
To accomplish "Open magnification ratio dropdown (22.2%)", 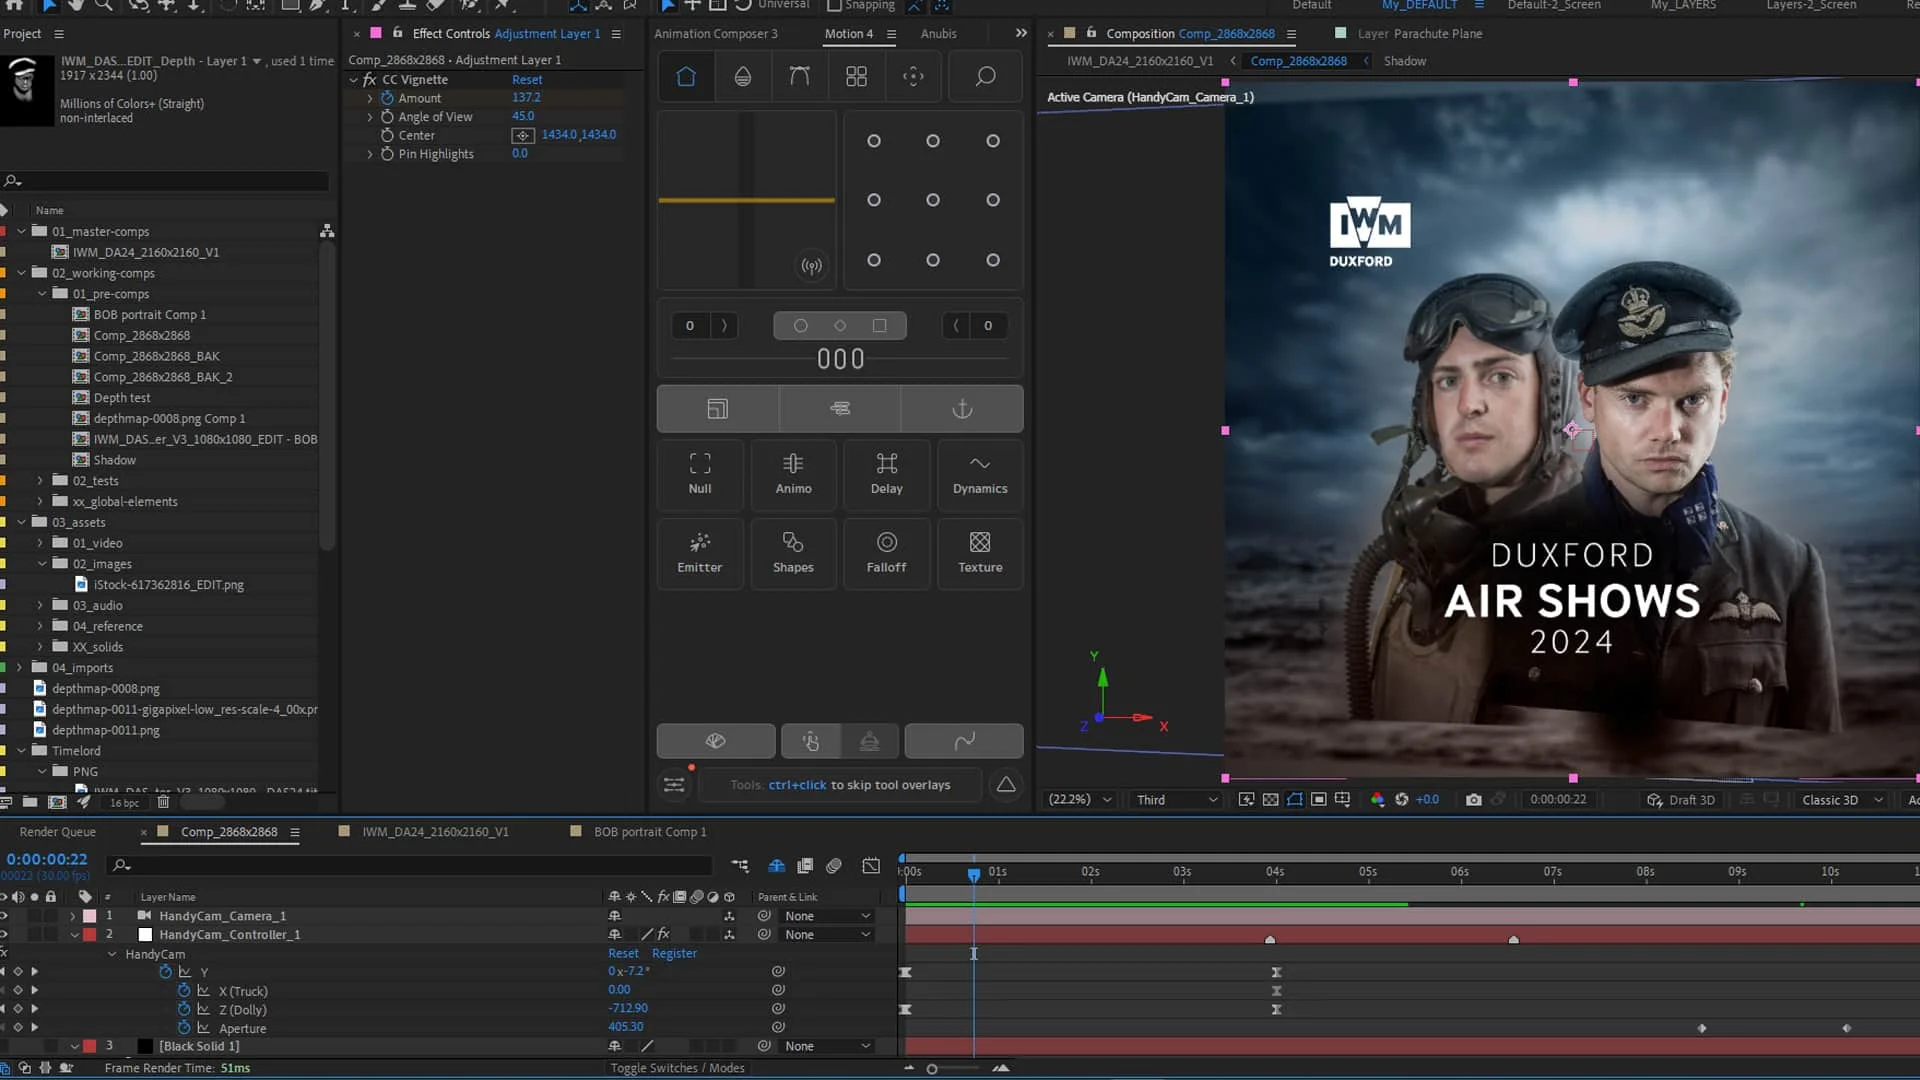I will (1079, 800).
